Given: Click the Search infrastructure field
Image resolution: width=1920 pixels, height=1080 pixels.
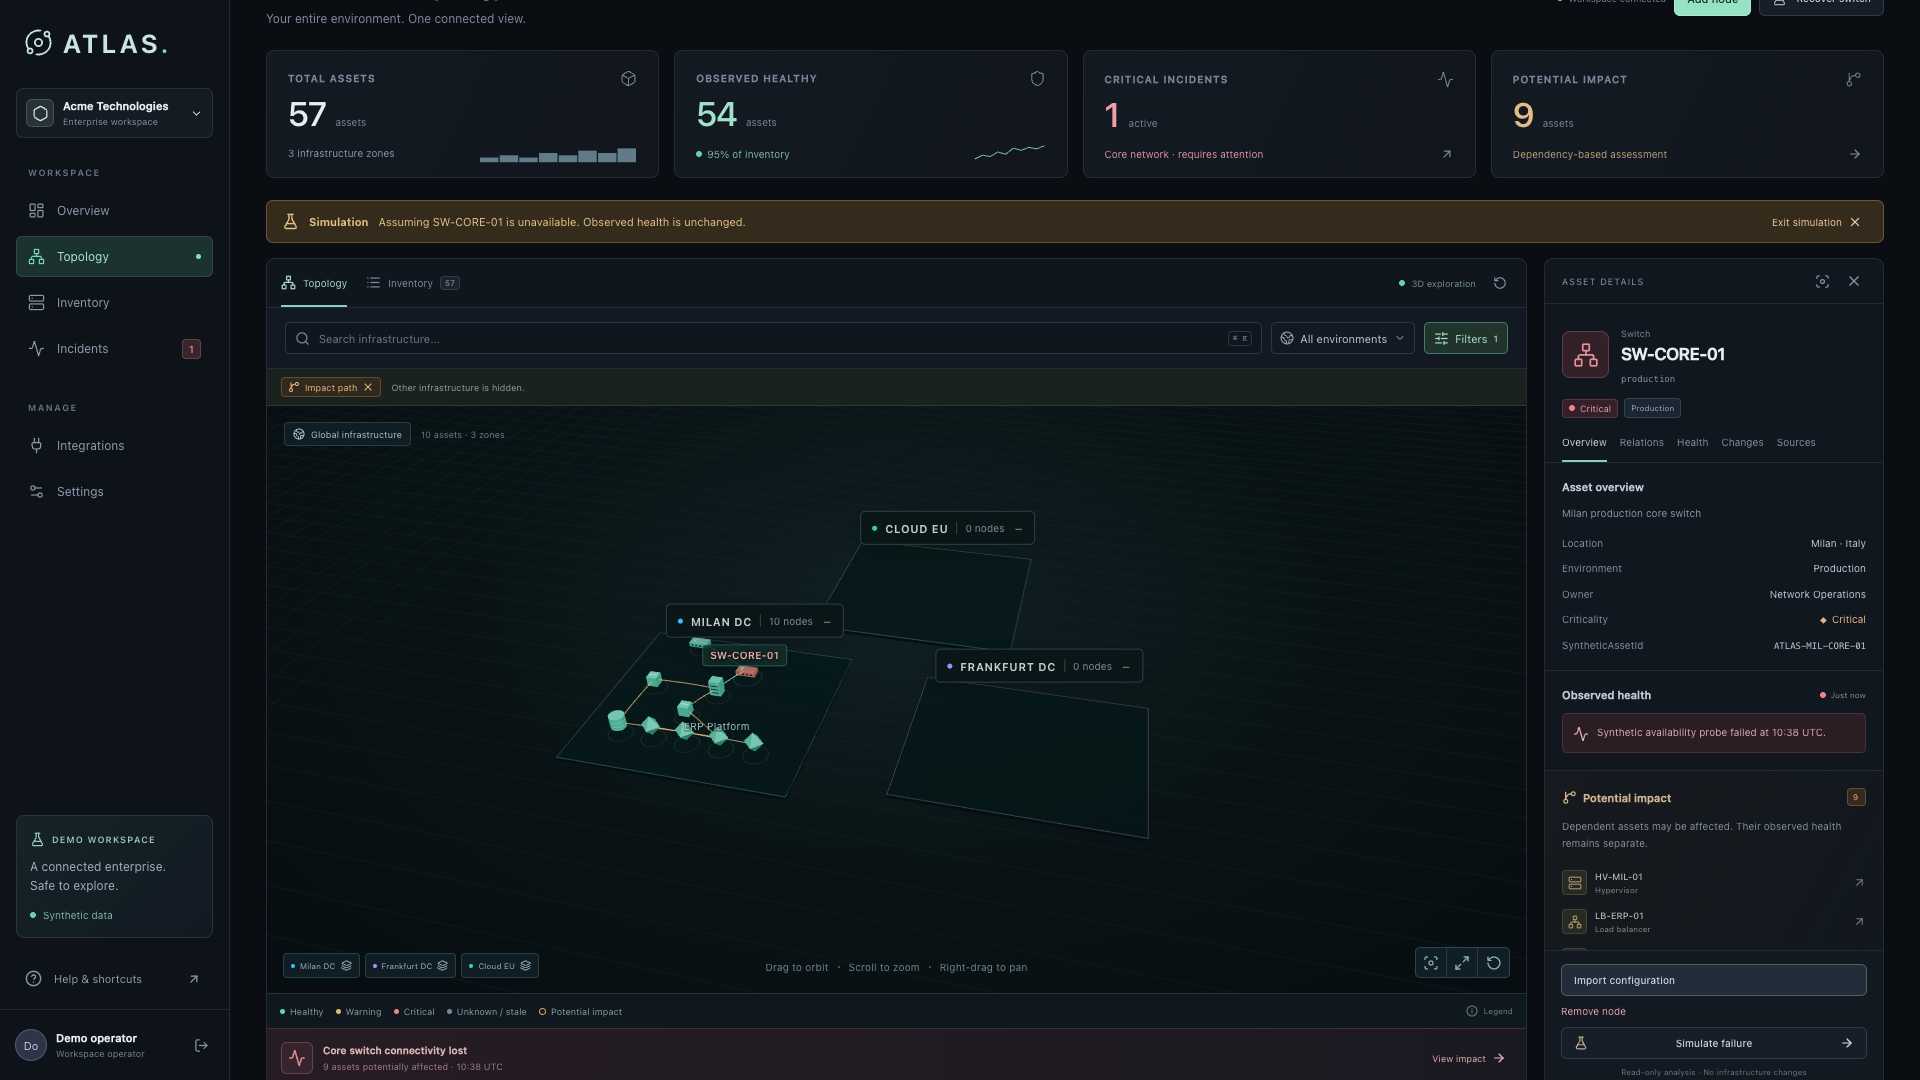Looking at the screenshot, I should pos(773,339).
